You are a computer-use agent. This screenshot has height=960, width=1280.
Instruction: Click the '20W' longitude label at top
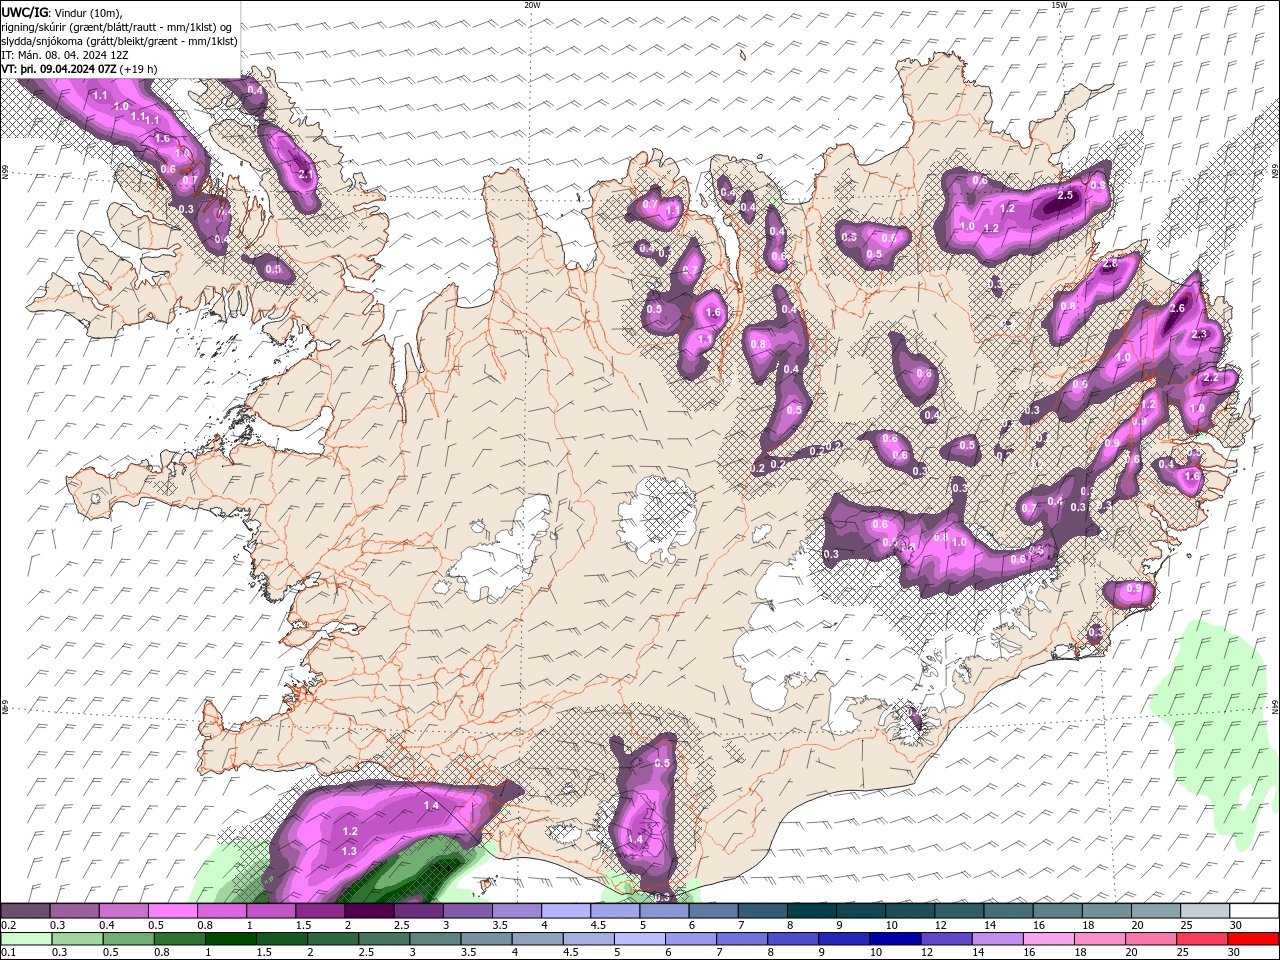532,5
